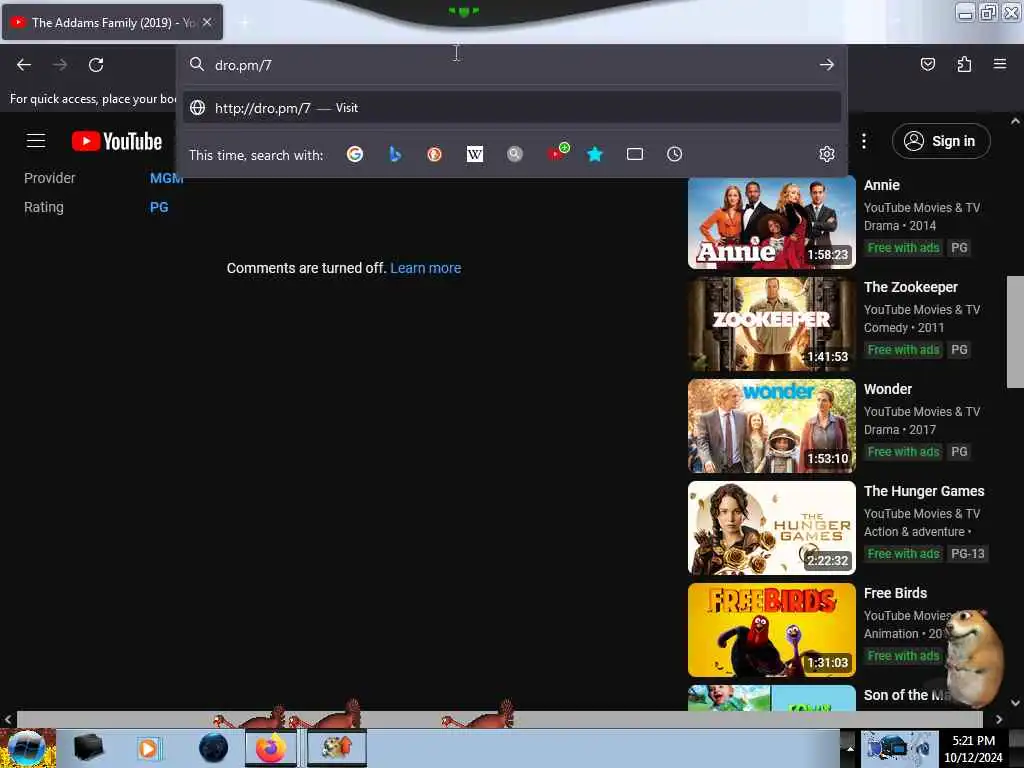Search this time with Bing
Viewport: 1024px width, 768px height.
(x=394, y=154)
